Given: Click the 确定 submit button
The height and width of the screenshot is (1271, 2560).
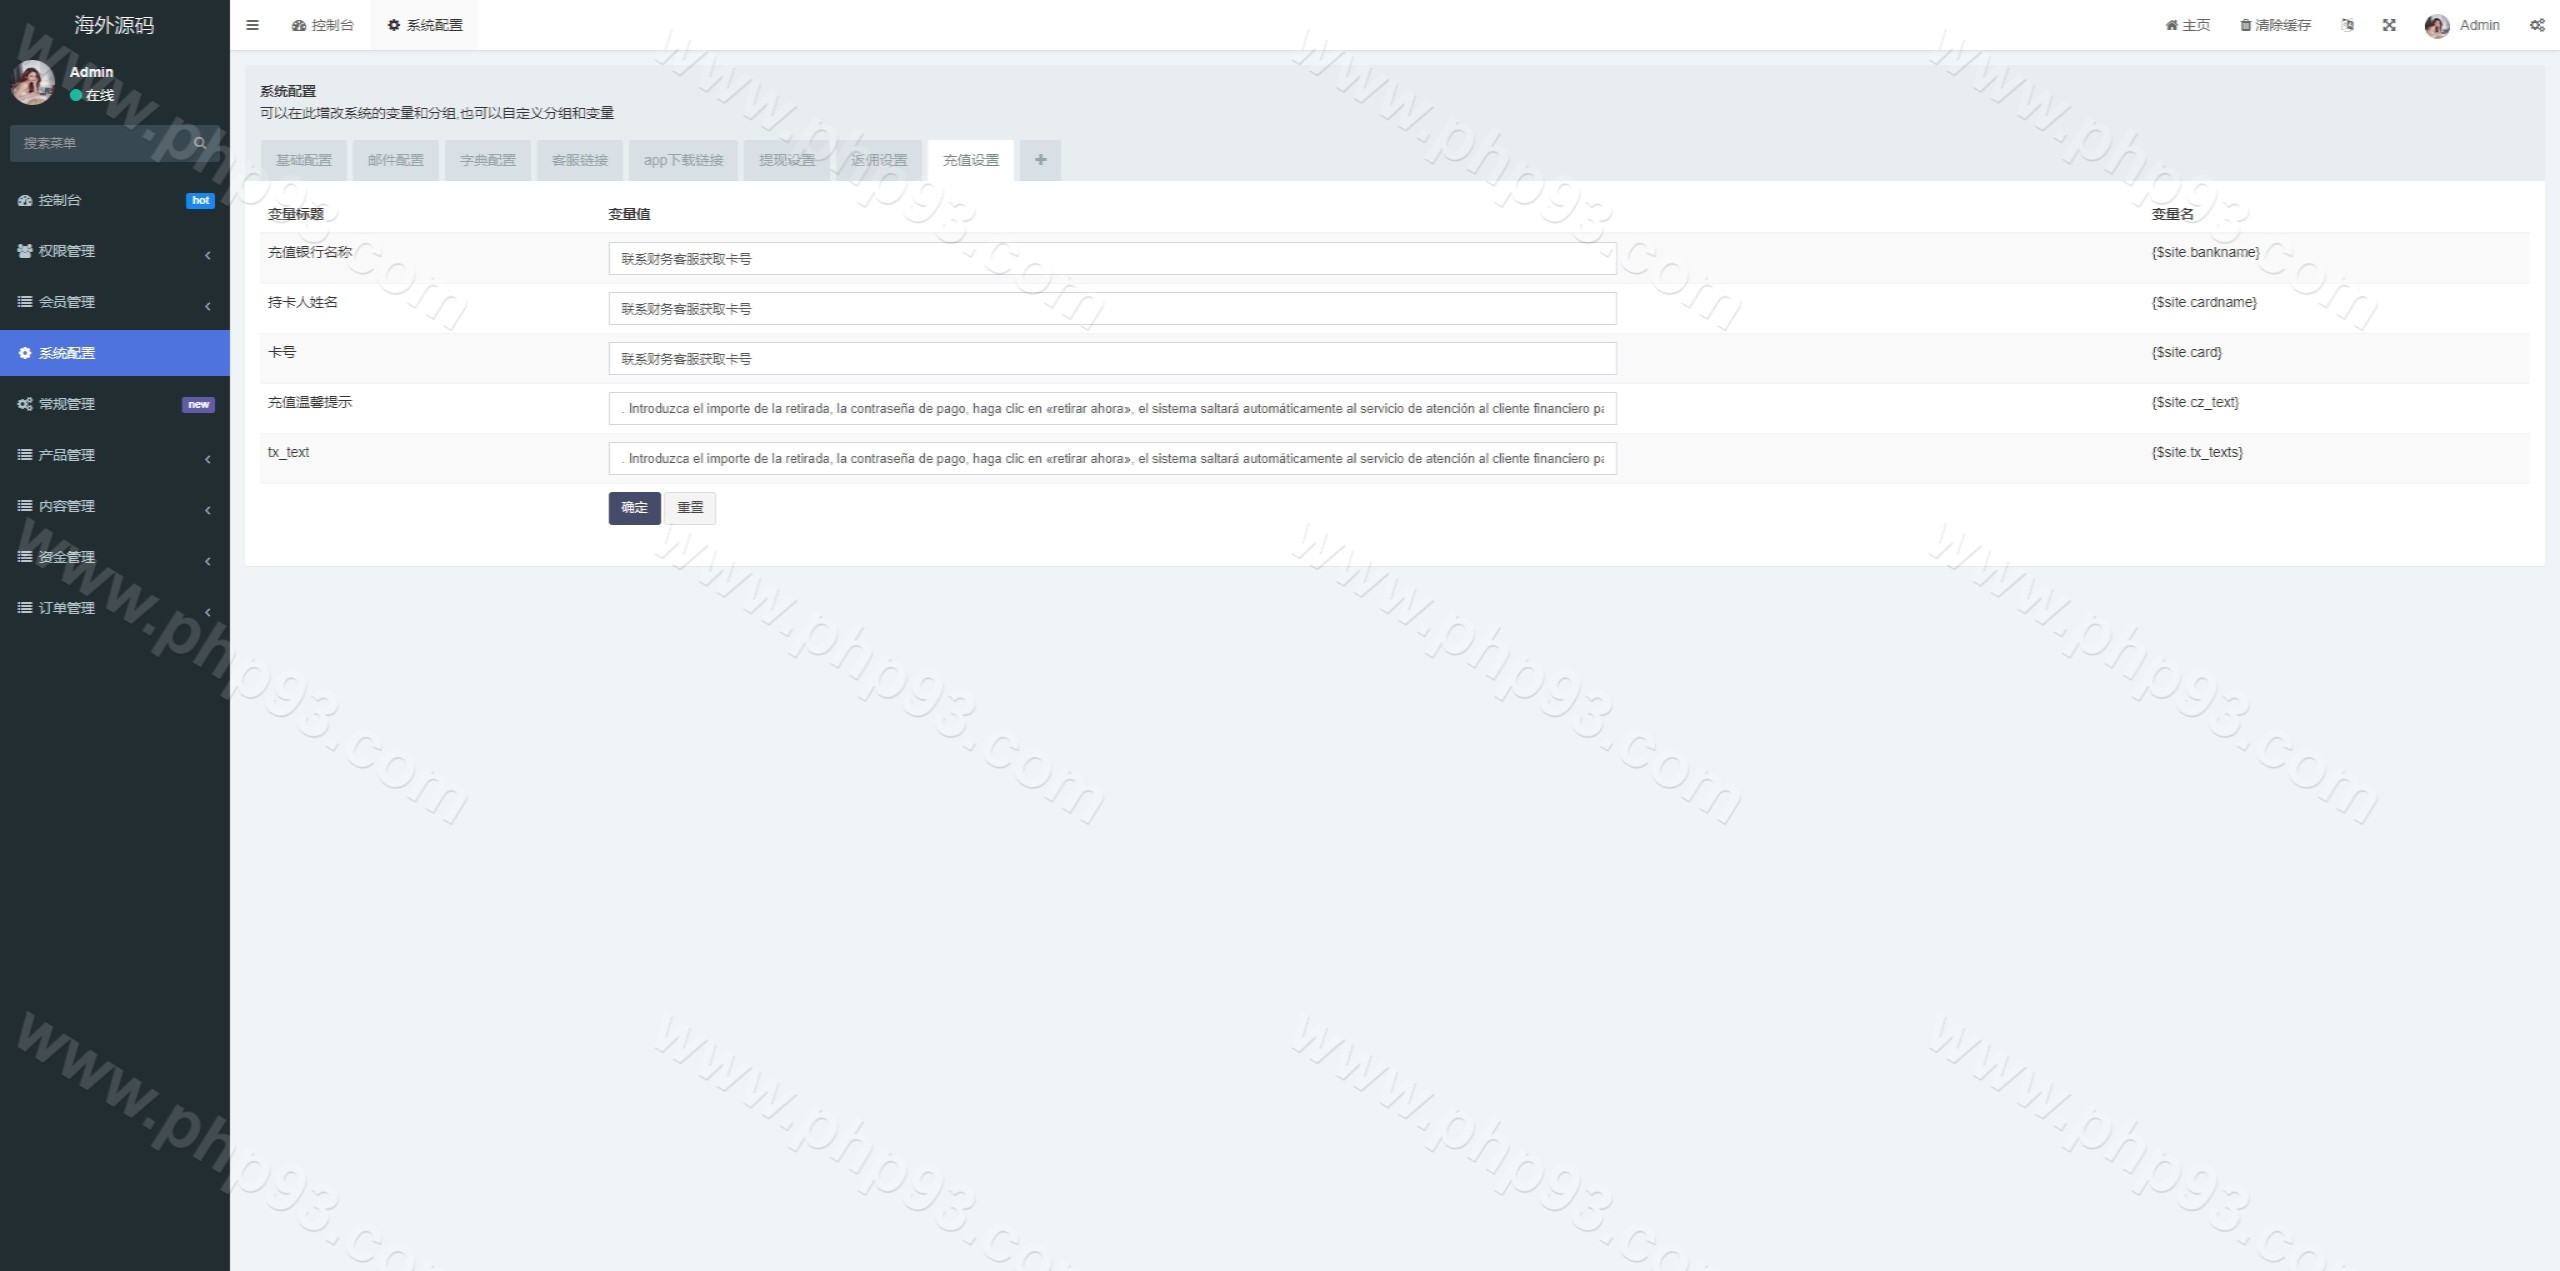Looking at the screenshot, I should click(x=634, y=508).
